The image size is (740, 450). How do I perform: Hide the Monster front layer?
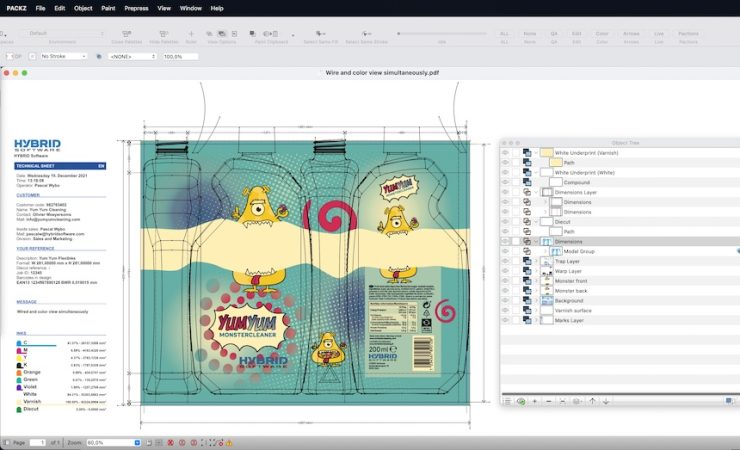(505, 281)
